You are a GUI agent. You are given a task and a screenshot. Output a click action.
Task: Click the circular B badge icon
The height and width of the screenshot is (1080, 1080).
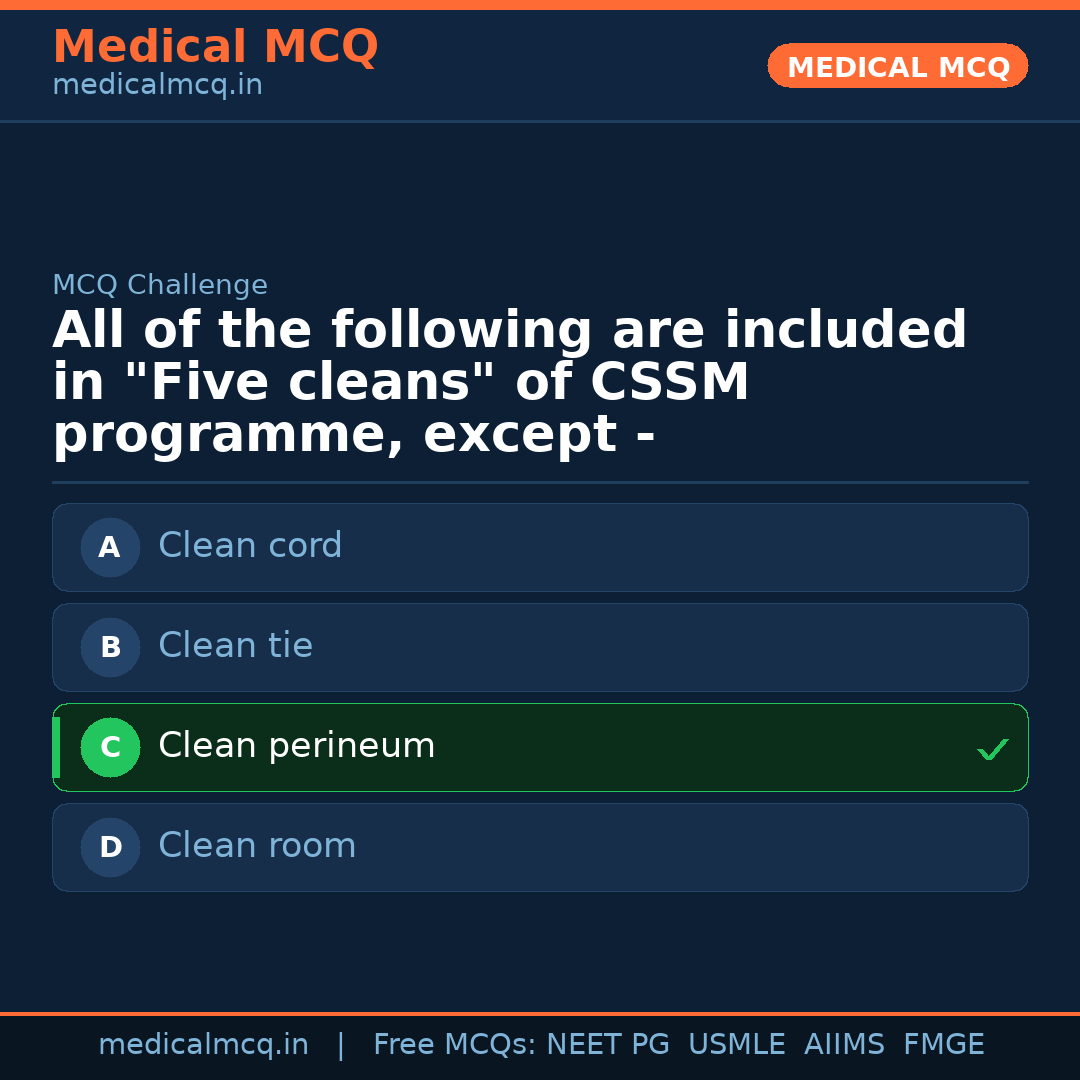(110, 647)
